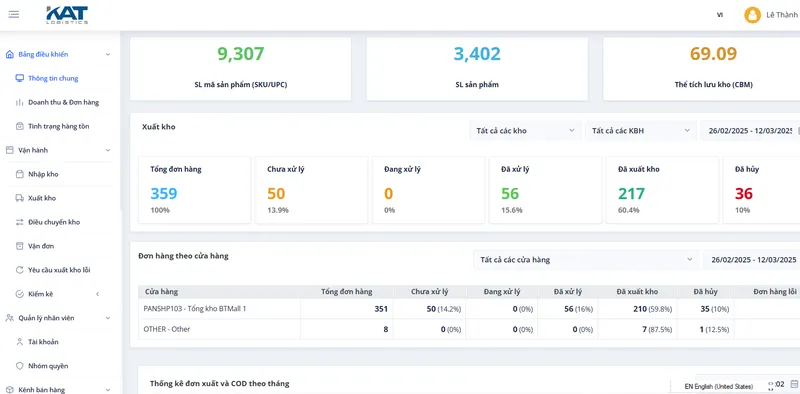Click the Kiểm kê checkmark icon

pyautogui.click(x=19, y=294)
